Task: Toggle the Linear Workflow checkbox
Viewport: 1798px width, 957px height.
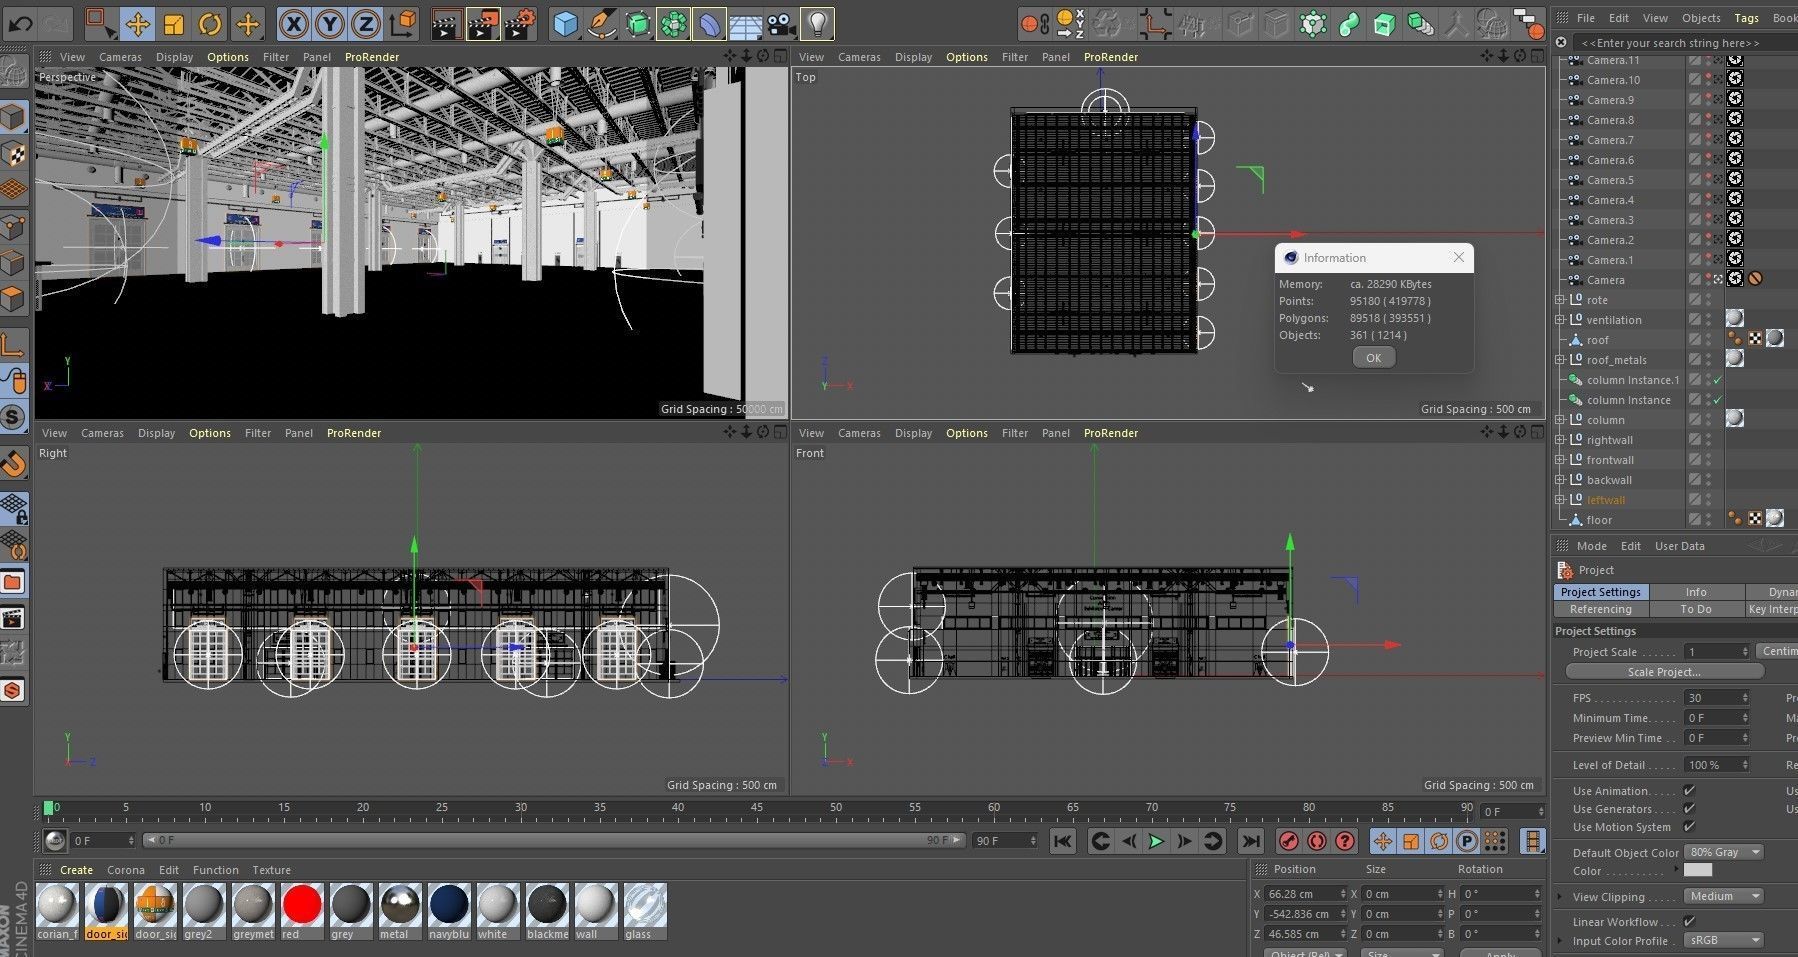Action: 1689,921
